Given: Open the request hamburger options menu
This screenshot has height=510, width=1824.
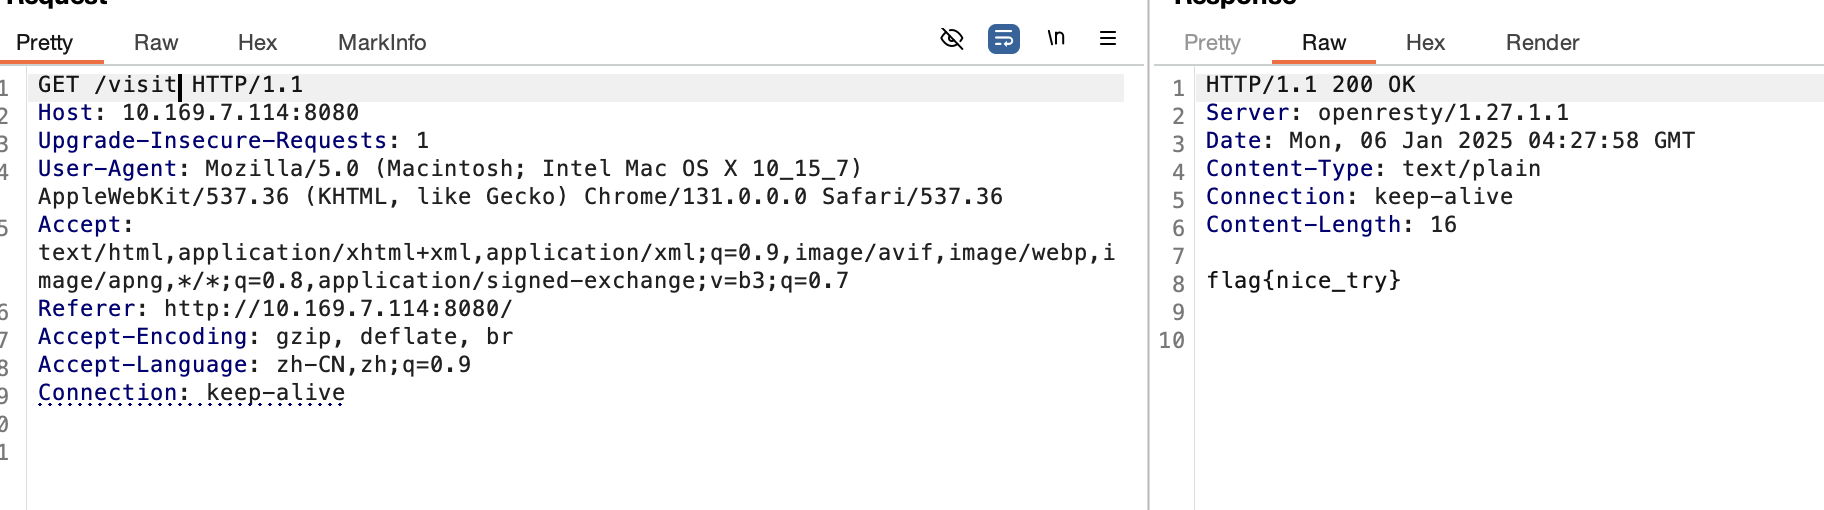Looking at the screenshot, I should [1108, 39].
